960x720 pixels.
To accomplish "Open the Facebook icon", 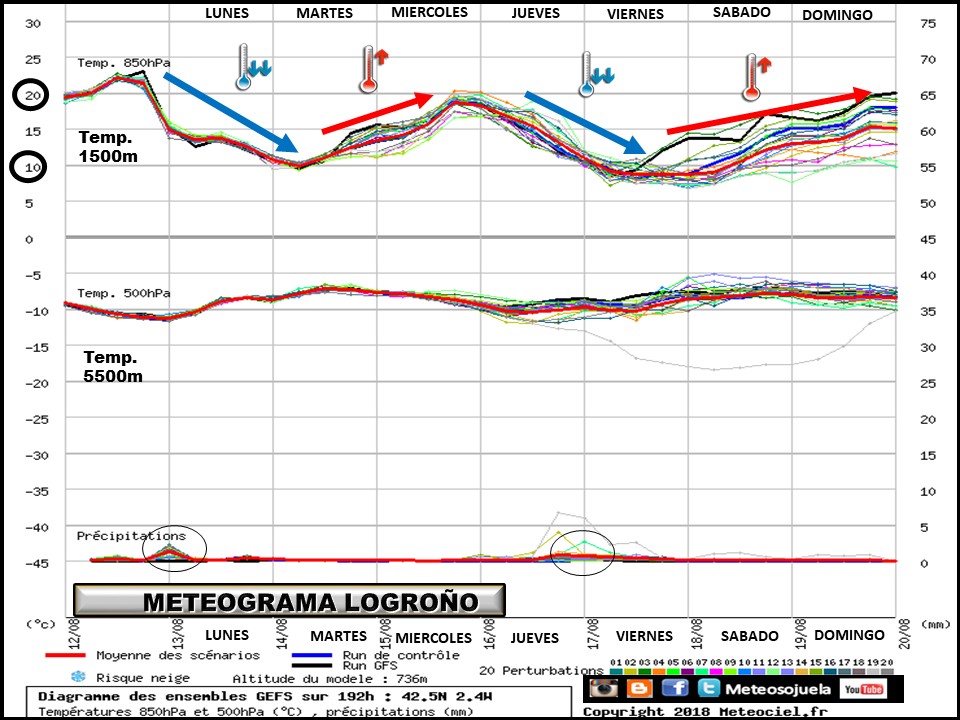I will coord(675,688).
